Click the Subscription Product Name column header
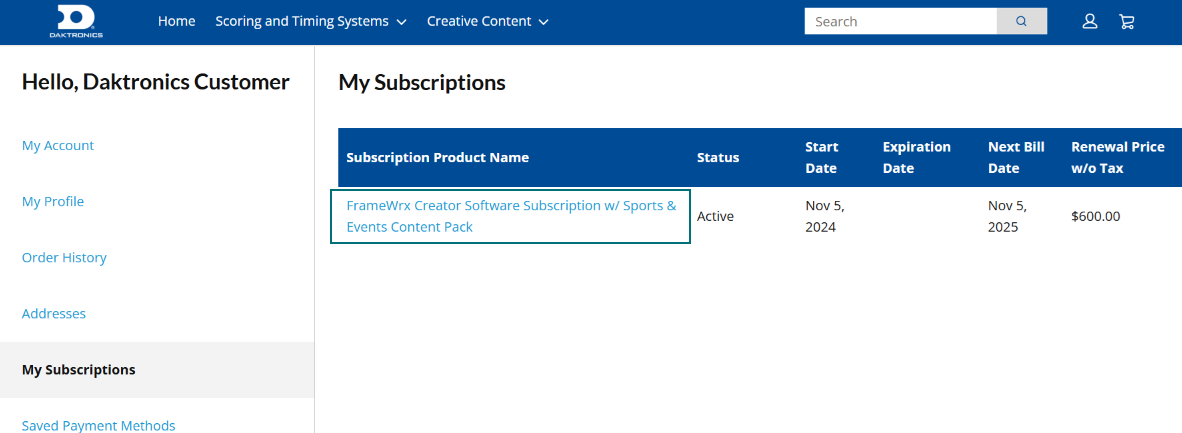1182x433 pixels. (437, 157)
